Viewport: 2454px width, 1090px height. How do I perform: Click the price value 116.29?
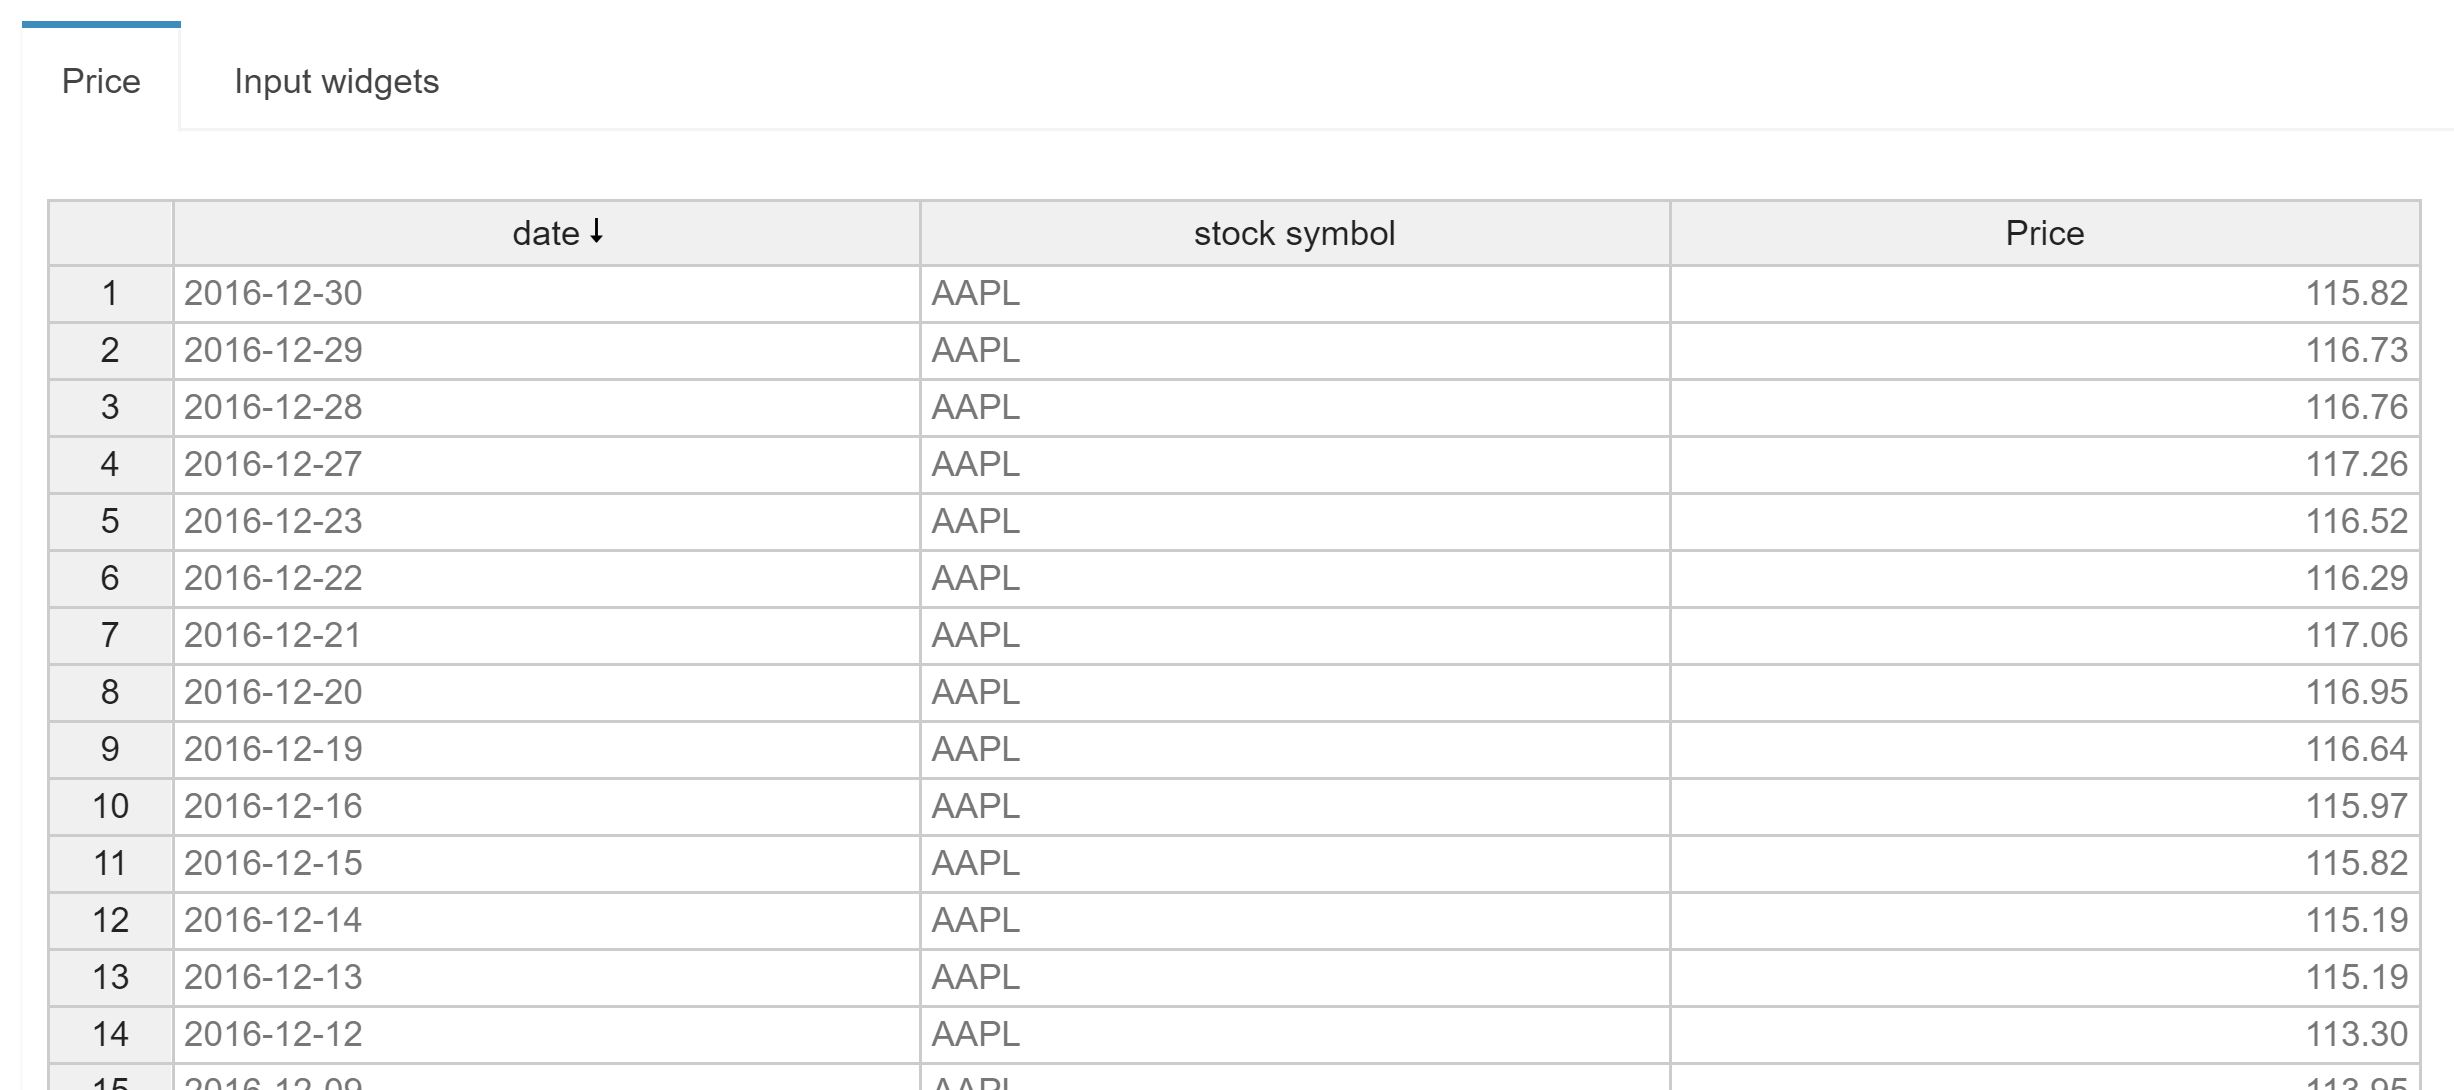coord(2356,578)
